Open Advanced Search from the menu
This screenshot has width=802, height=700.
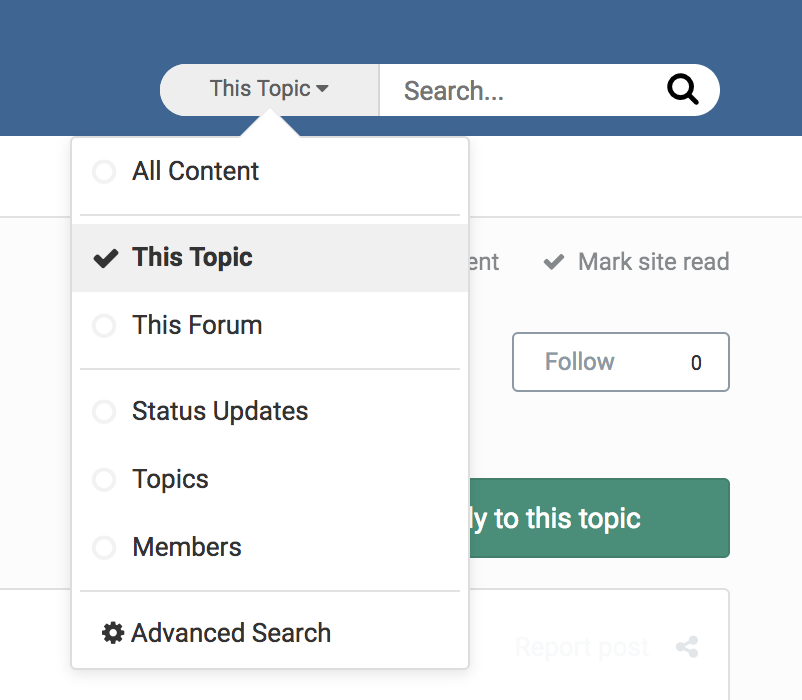pyautogui.click(x=231, y=633)
